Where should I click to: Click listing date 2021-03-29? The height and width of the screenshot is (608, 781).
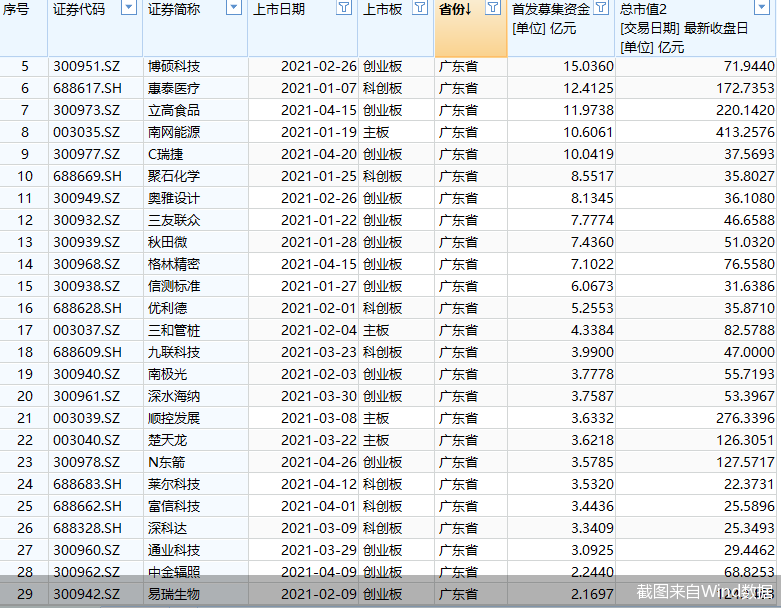(x=319, y=550)
